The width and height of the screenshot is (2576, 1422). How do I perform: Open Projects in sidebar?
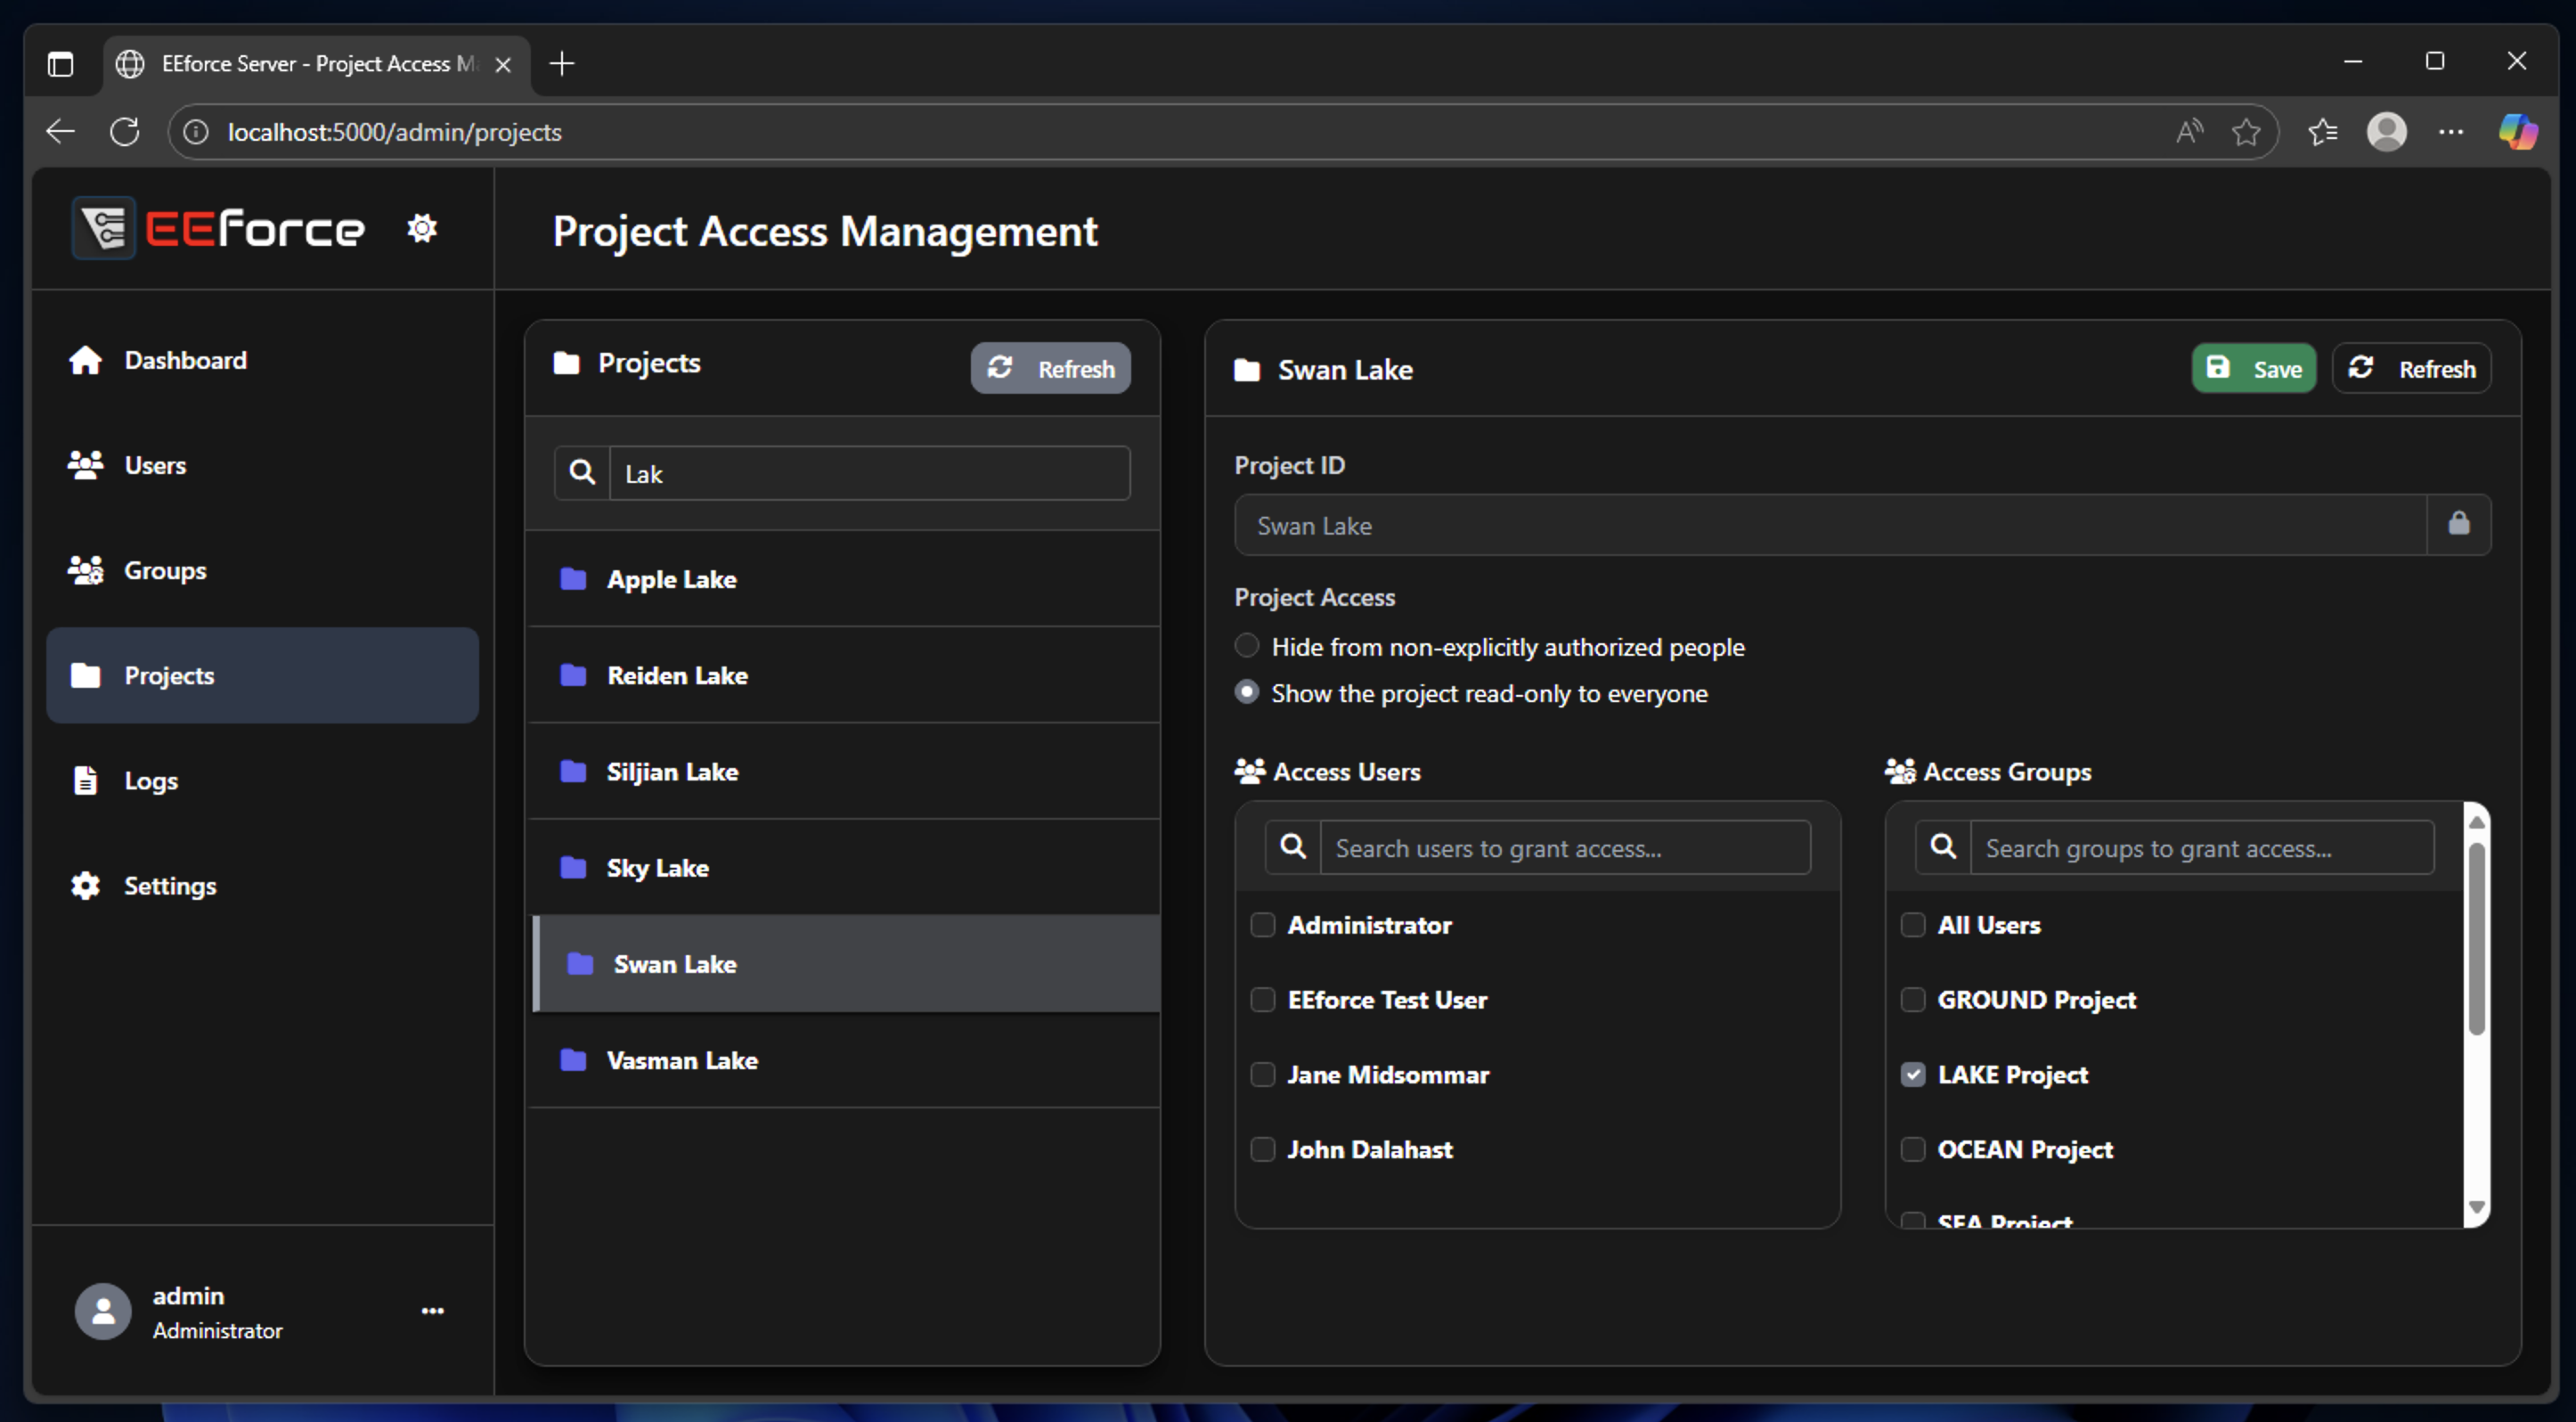tap(262, 675)
